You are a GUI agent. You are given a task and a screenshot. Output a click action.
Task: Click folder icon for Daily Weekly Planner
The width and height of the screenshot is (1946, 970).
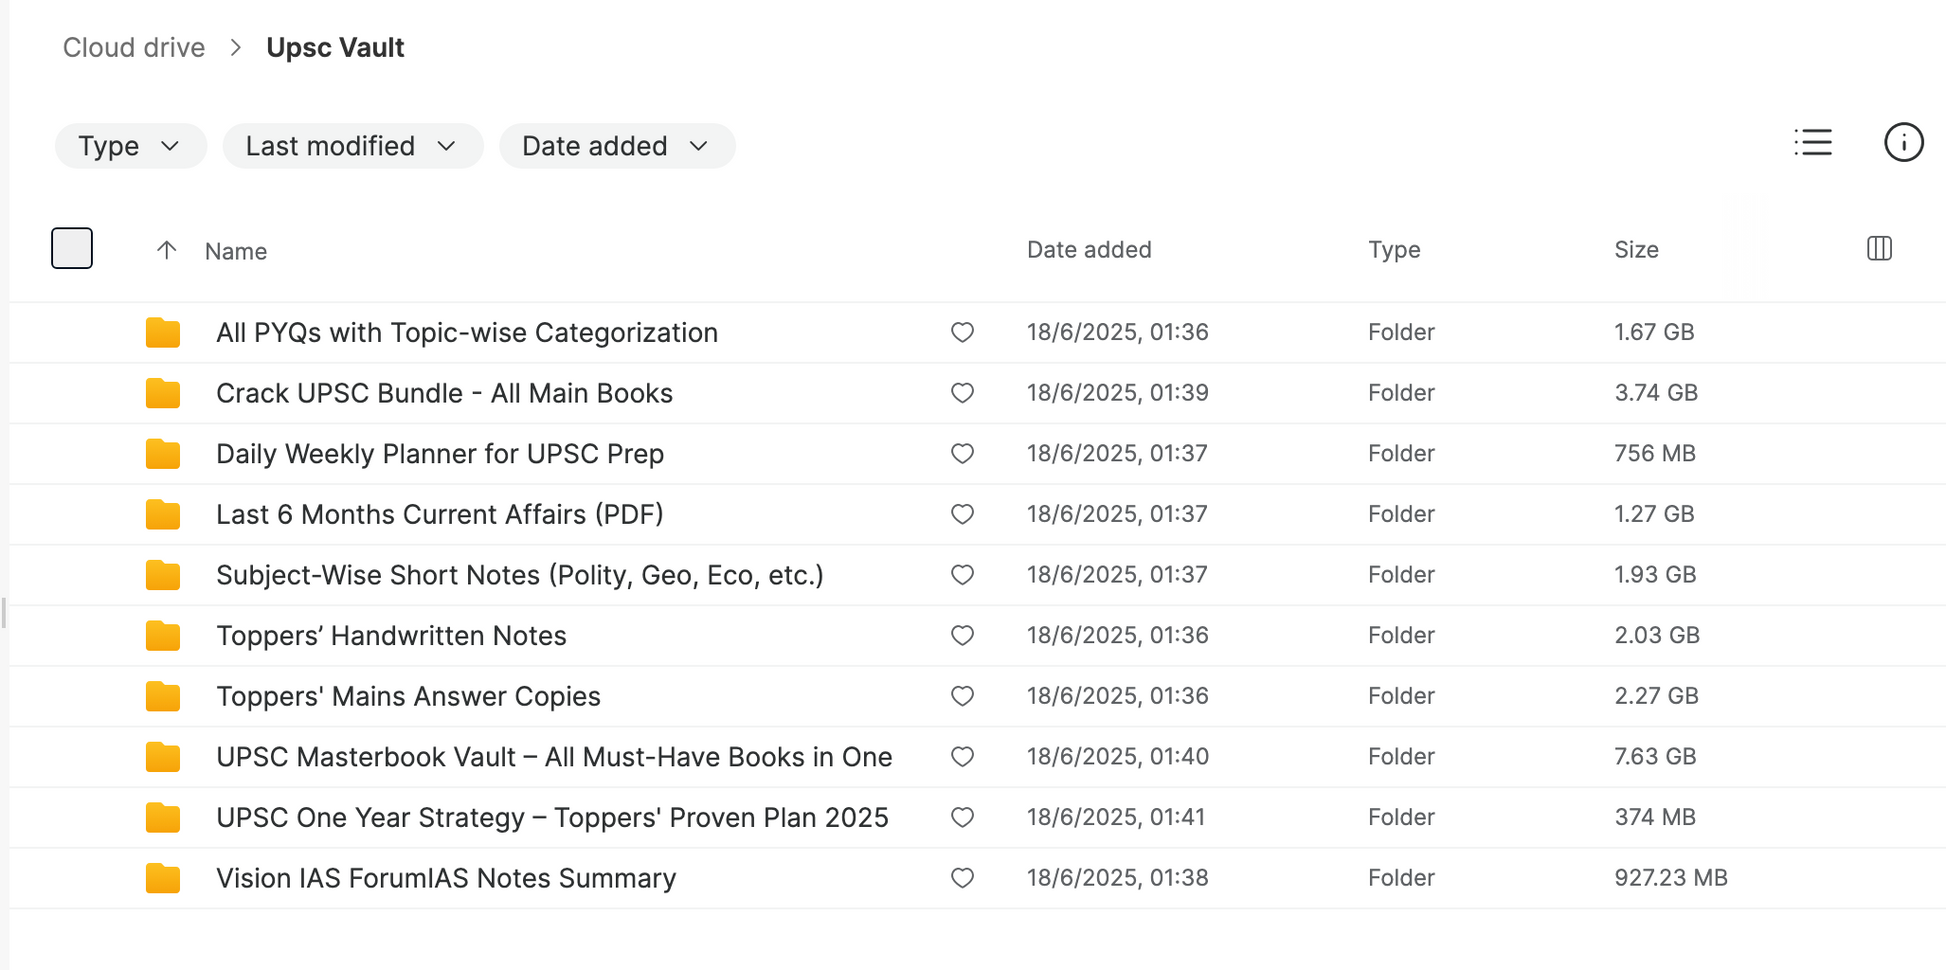pyautogui.click(x=163, y=454)
